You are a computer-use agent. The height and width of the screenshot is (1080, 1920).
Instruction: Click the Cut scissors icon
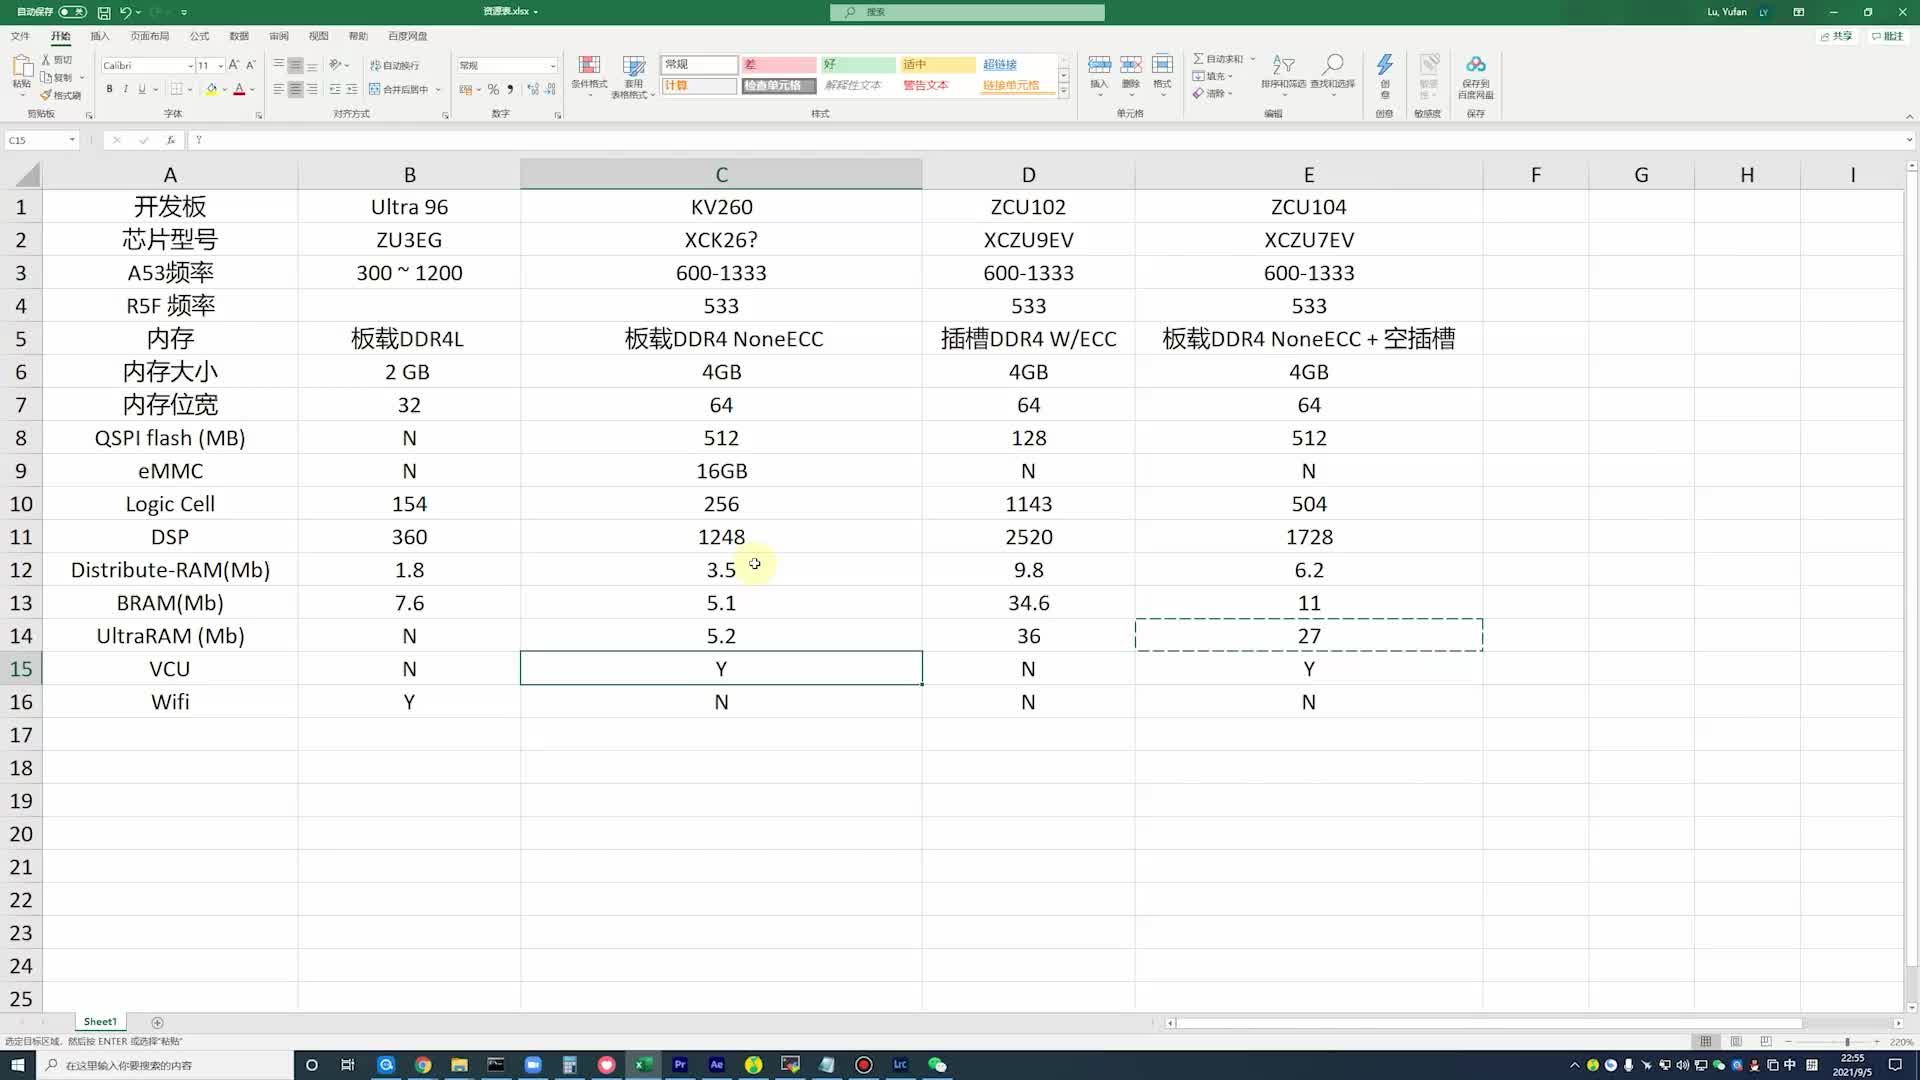tap(46, 60)
